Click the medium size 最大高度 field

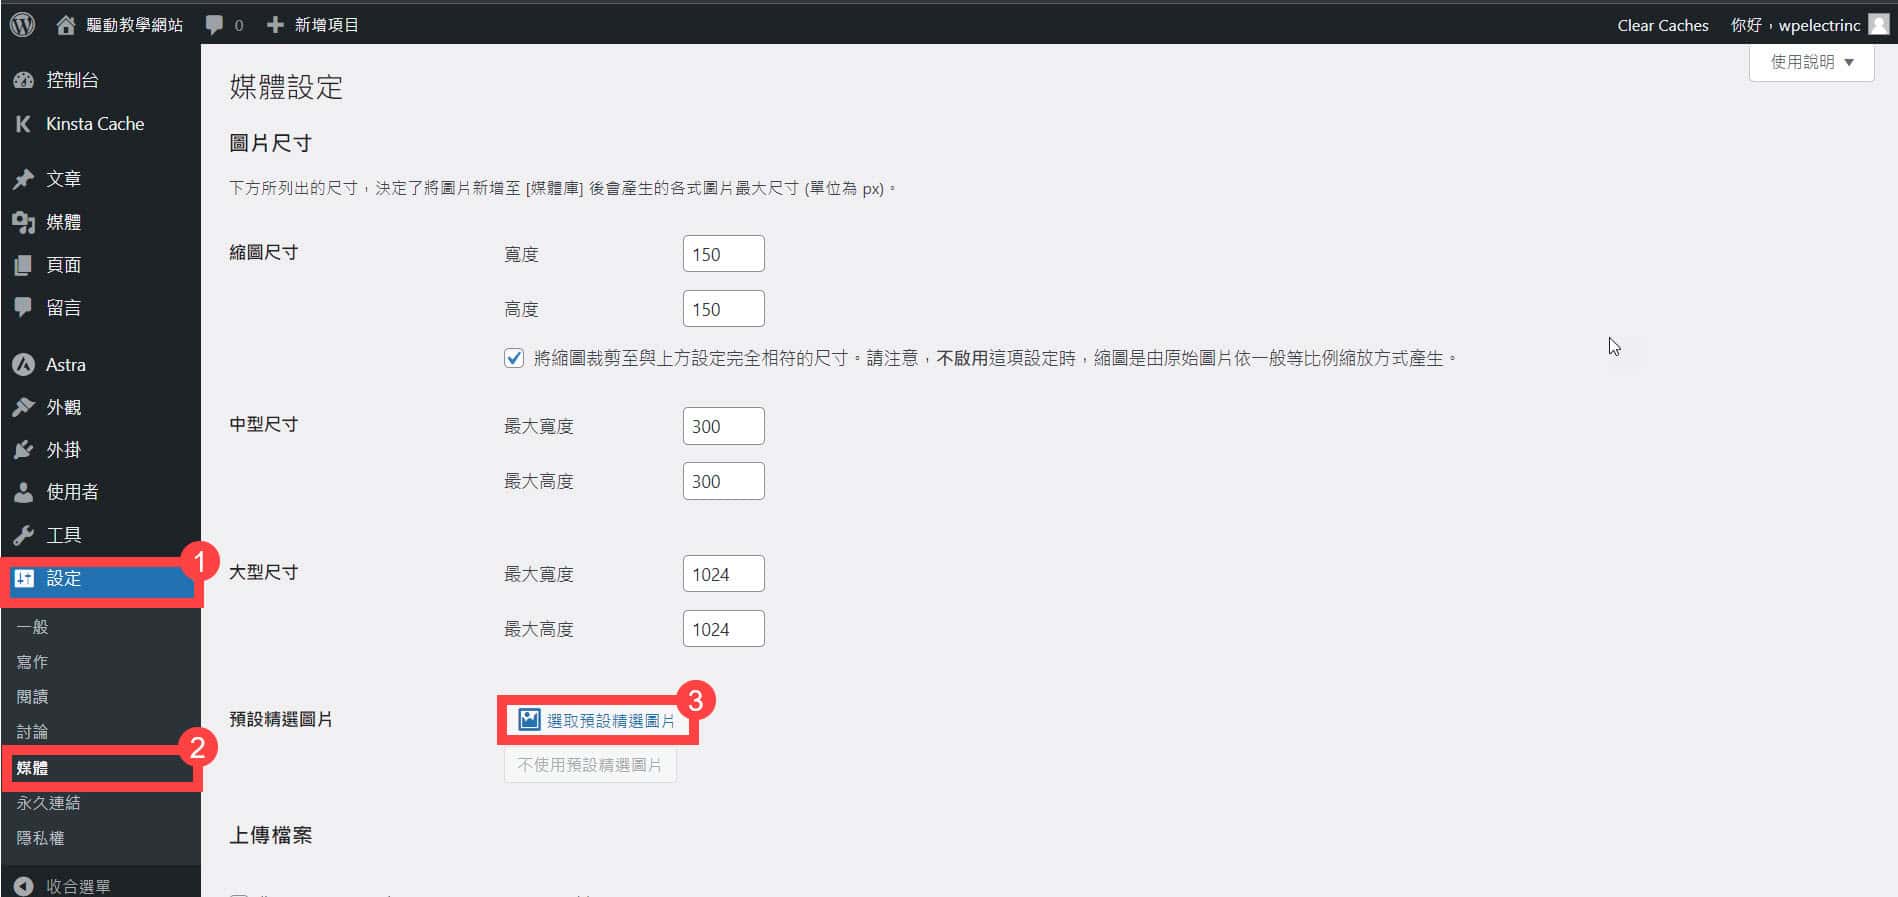[x=724, y=481]
